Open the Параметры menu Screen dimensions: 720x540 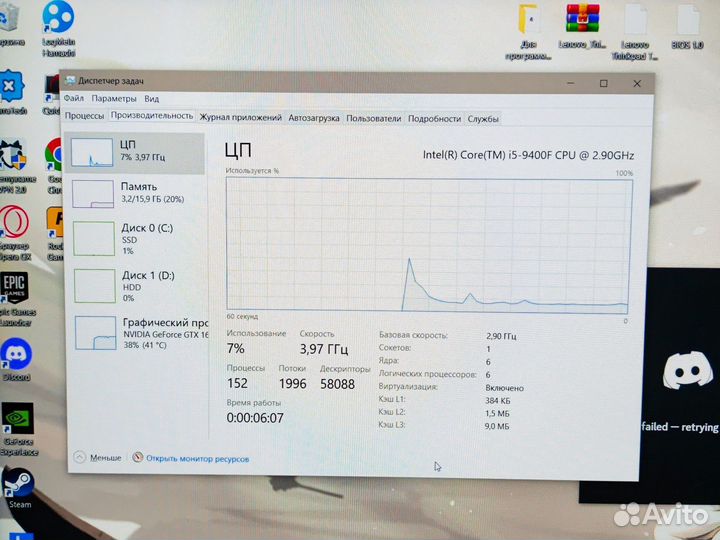(x=114, y=99)
